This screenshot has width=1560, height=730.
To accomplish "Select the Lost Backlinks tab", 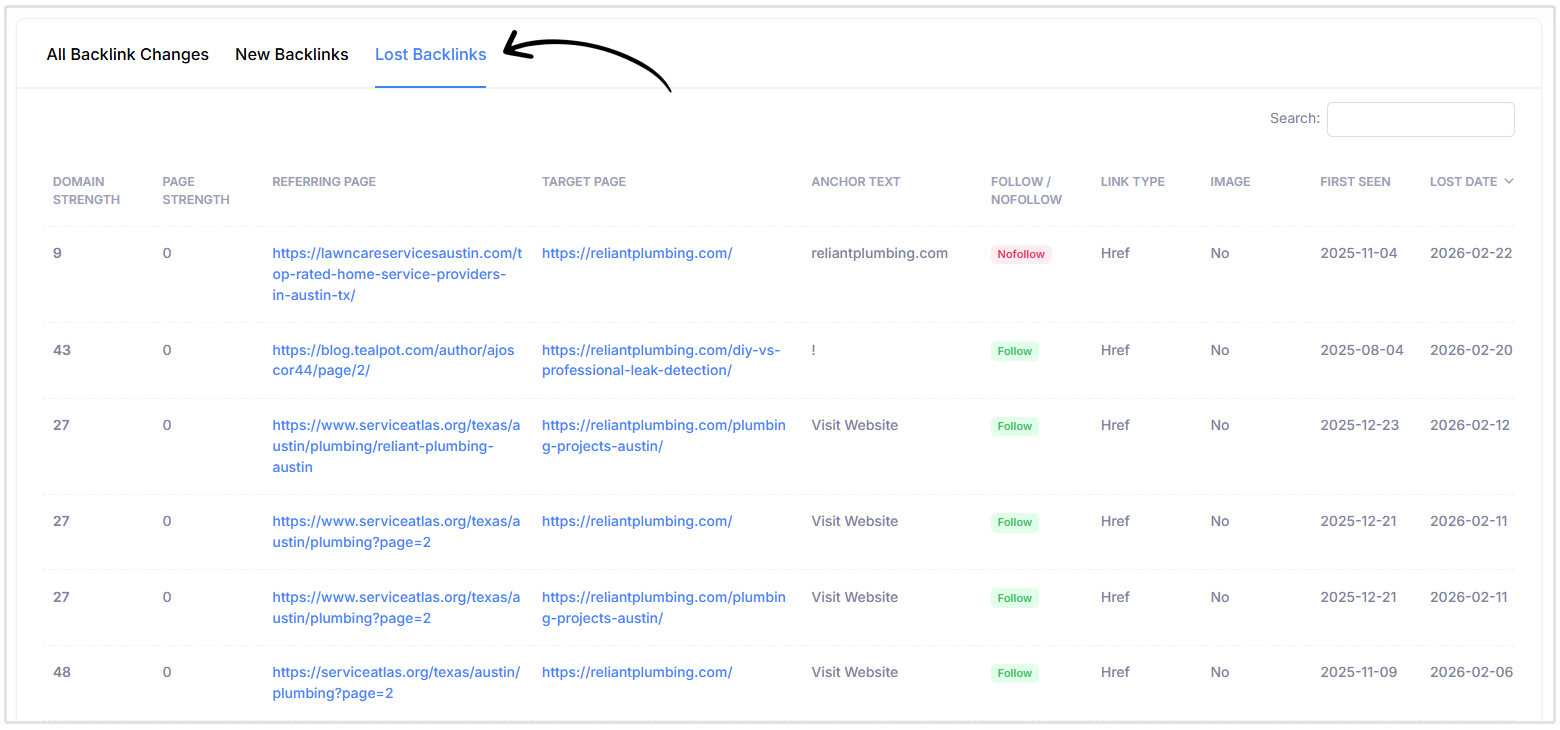I will [x=430, y=54].
